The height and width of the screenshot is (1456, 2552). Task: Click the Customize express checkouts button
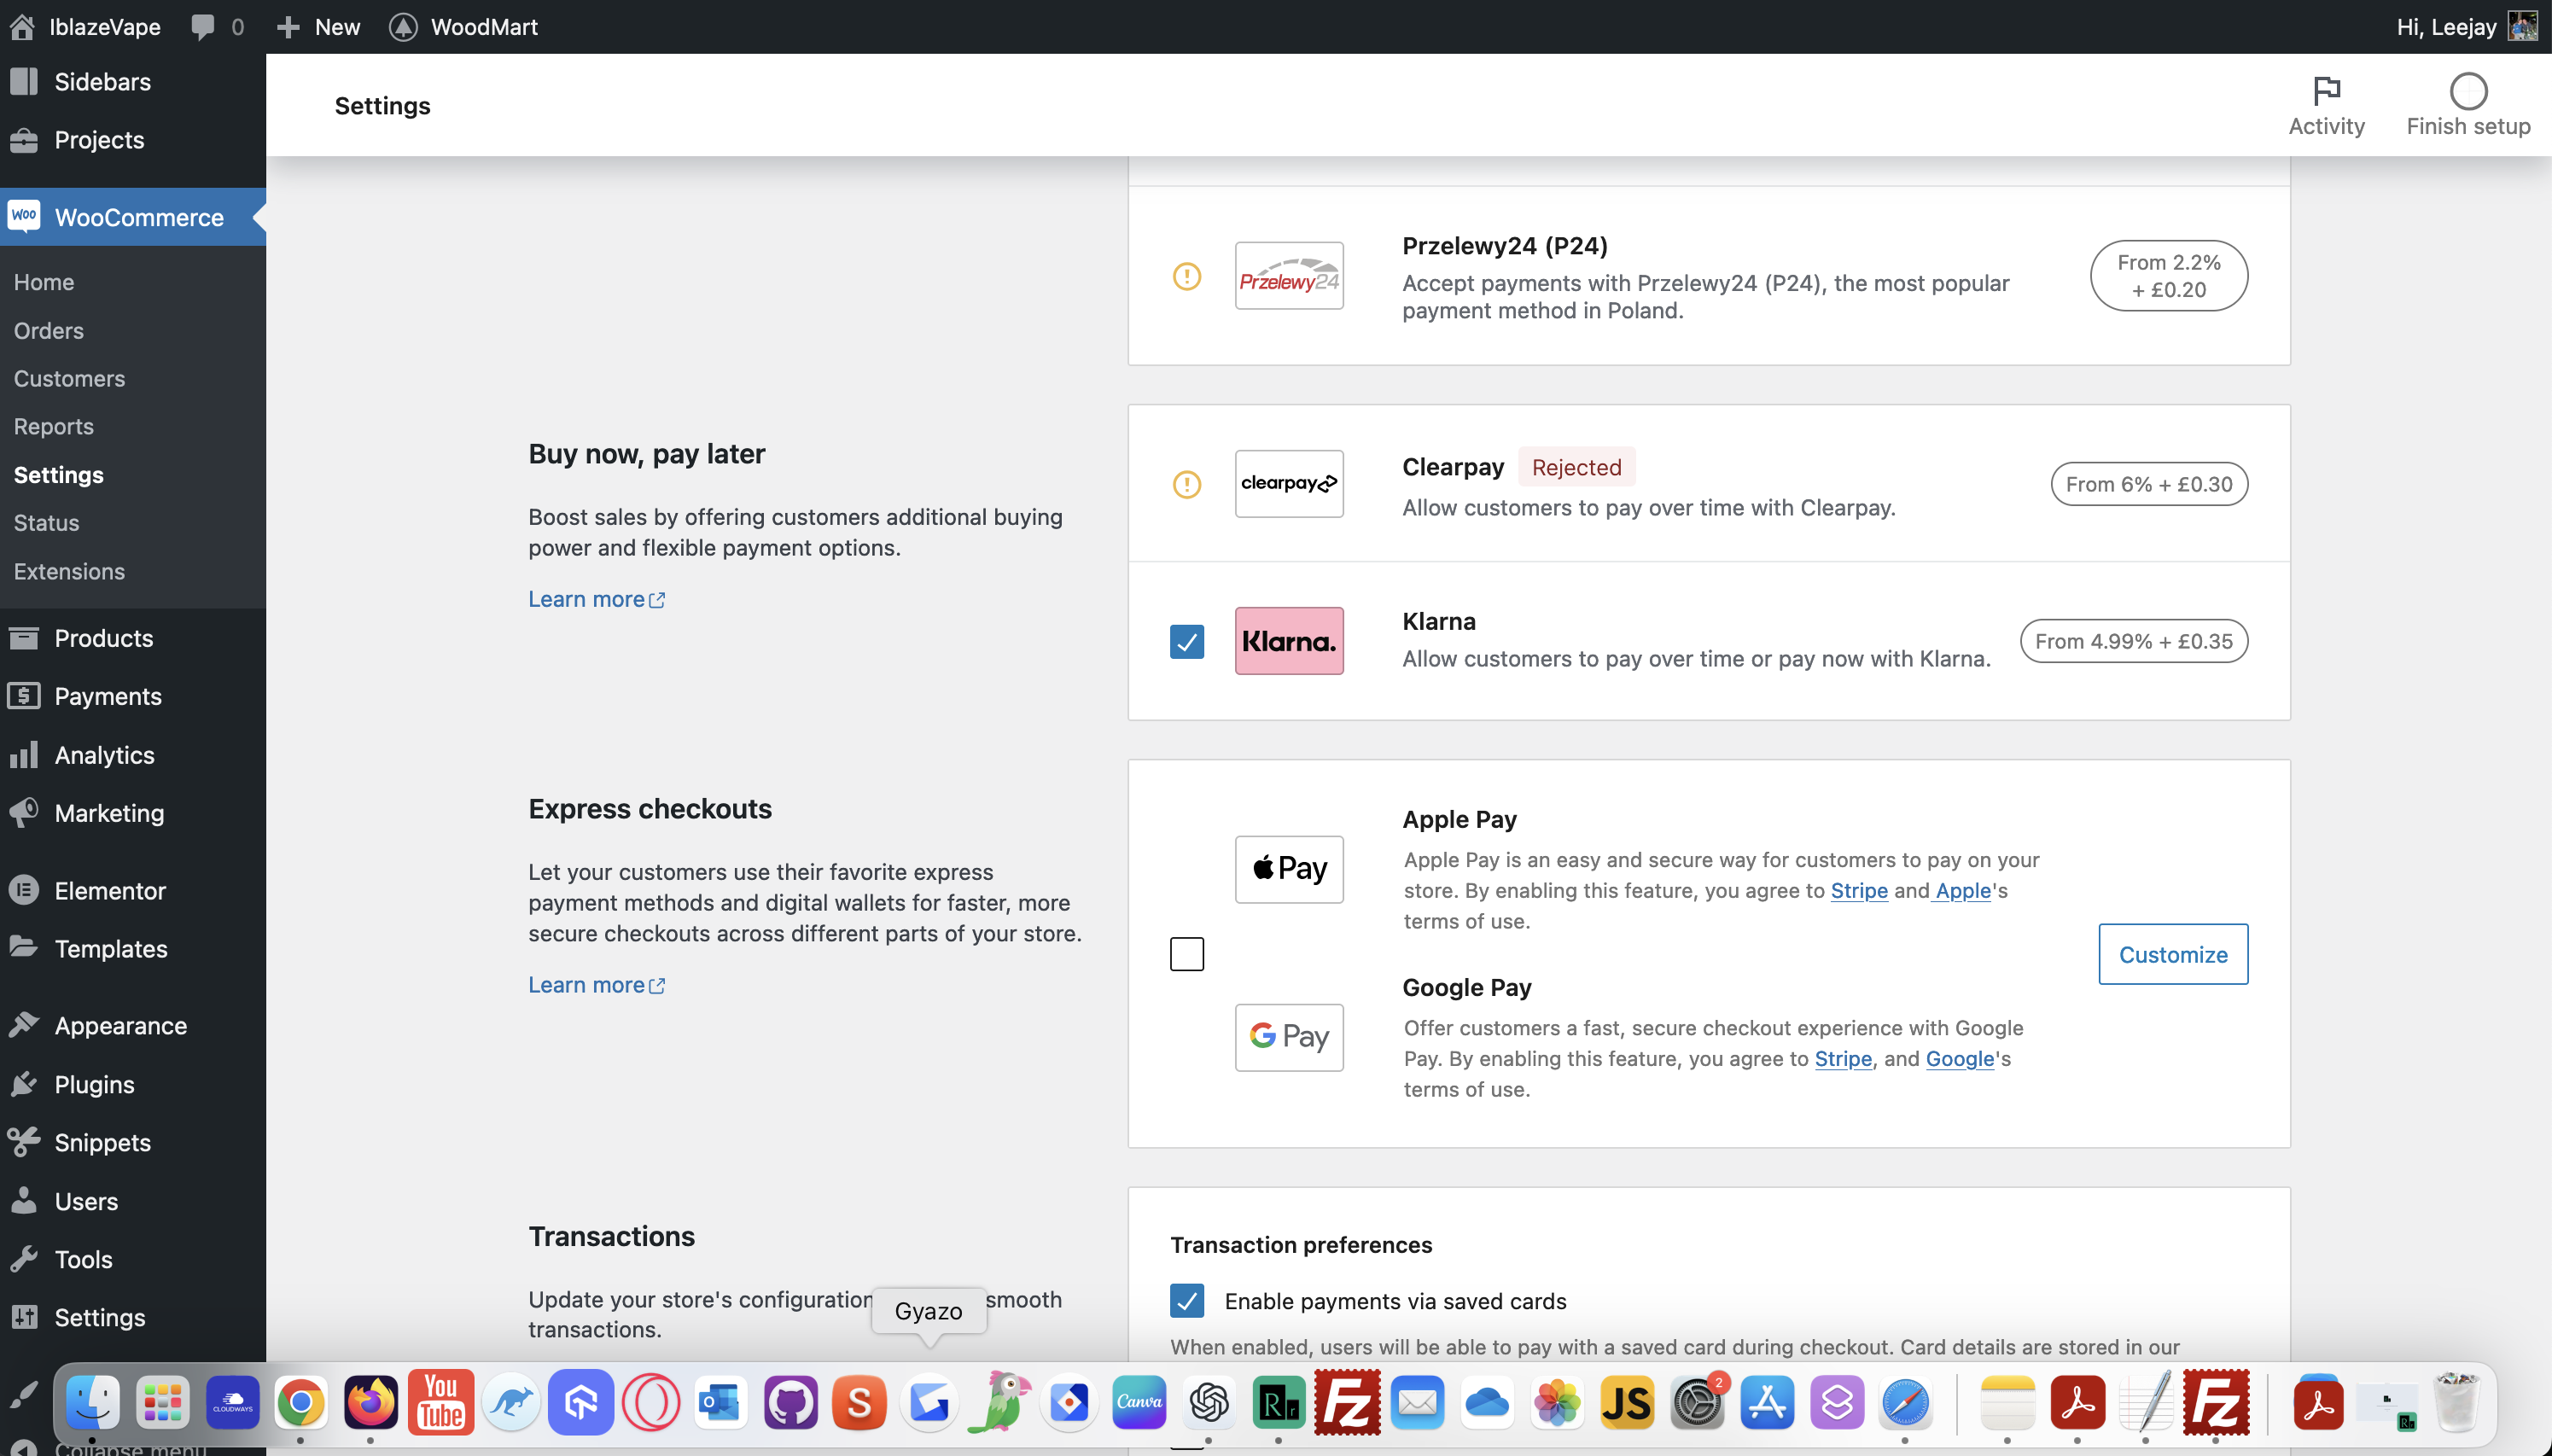click(x=2172, y=954)
